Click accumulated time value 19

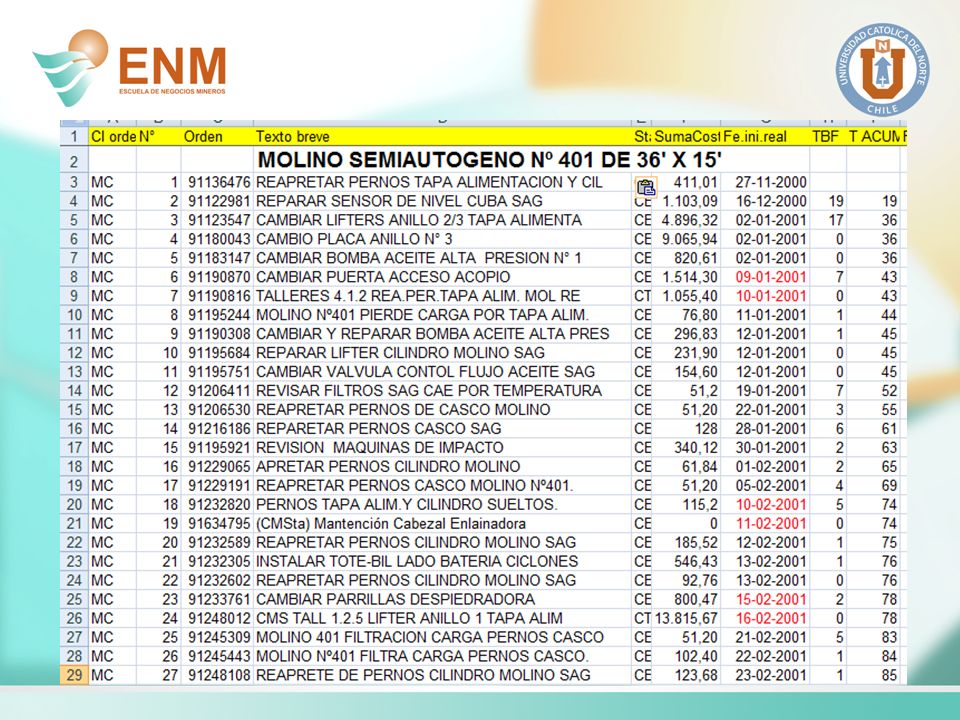pos(889,201)
